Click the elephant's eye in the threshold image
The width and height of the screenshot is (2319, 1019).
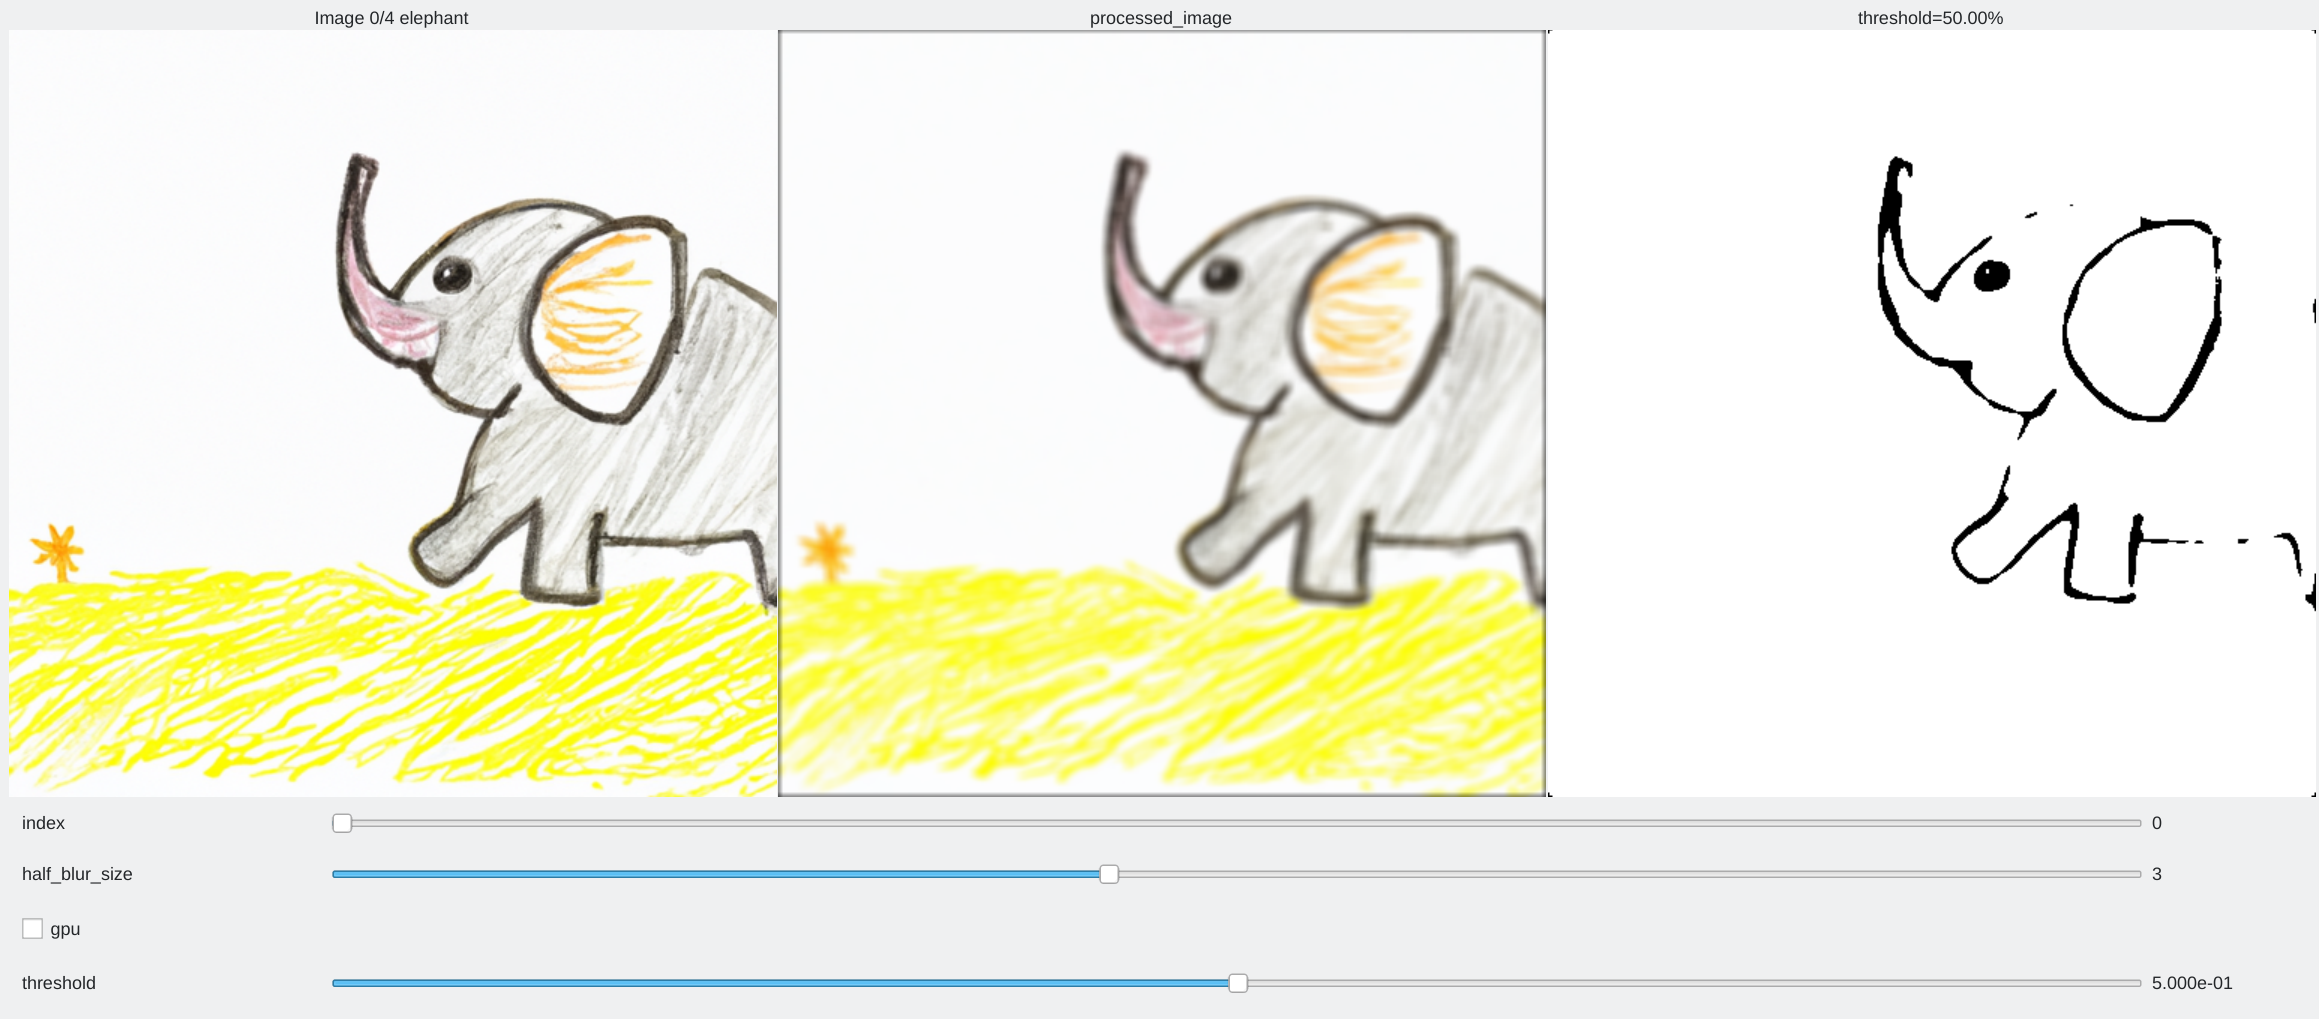coord(1991,275)
